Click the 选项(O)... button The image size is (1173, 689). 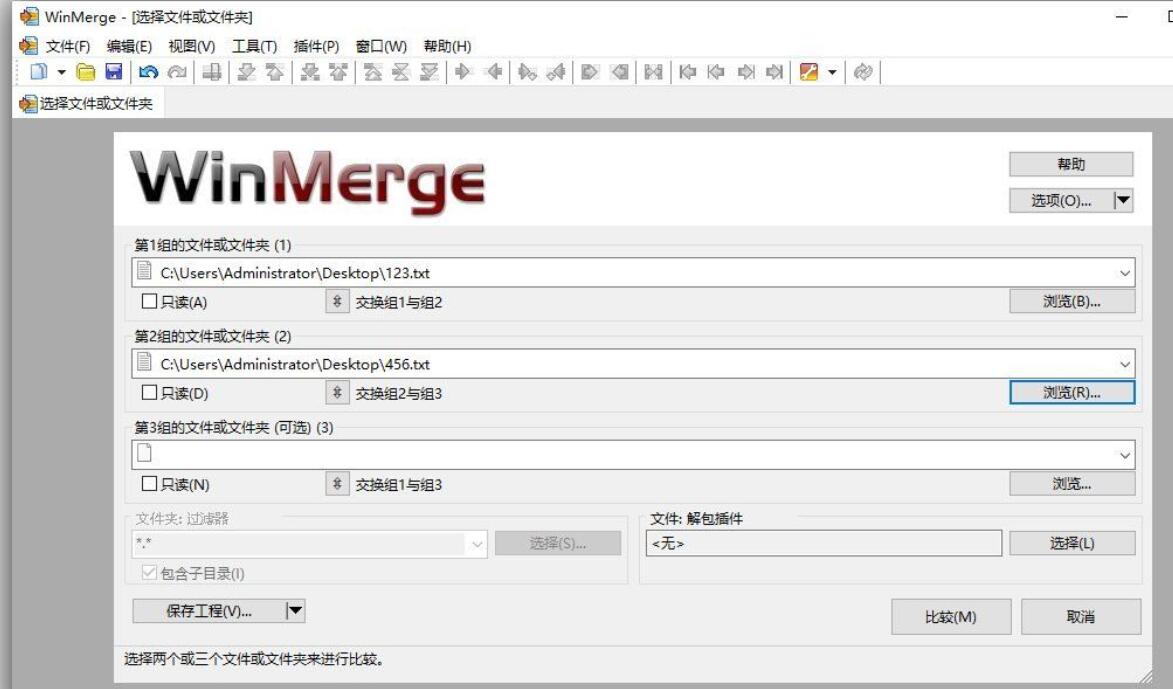(x=1061, y=200)
